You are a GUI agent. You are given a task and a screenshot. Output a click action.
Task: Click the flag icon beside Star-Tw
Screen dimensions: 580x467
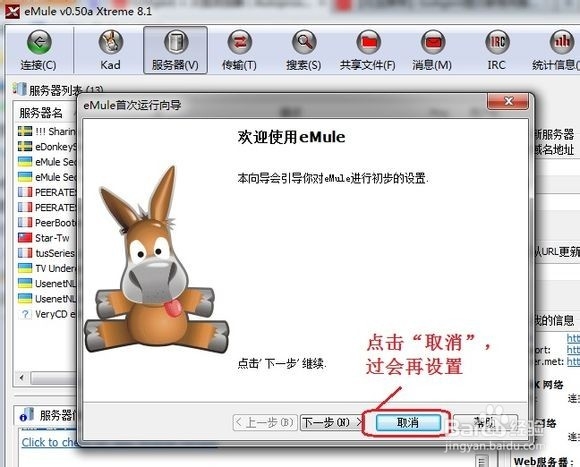coord(25,237)
